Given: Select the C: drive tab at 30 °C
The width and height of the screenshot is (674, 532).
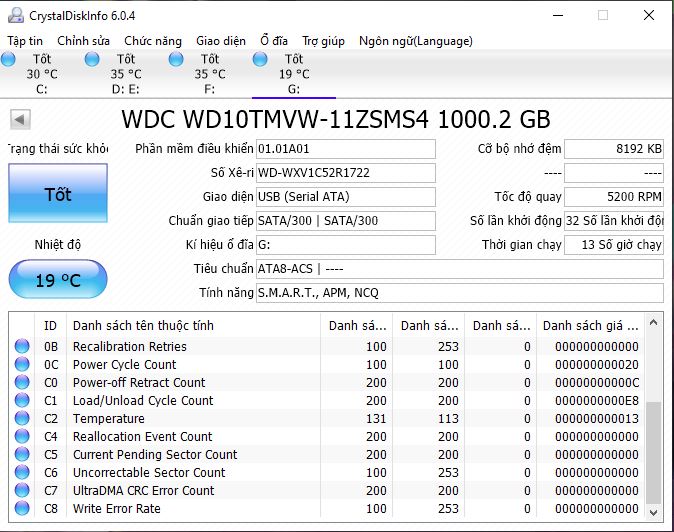Looking at the screenshot, I should click(42, 74).
